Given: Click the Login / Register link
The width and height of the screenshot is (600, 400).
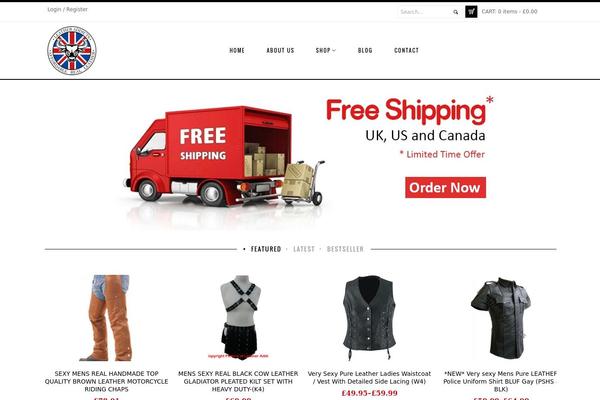Looking at the screenshot, I should [67, 9].
